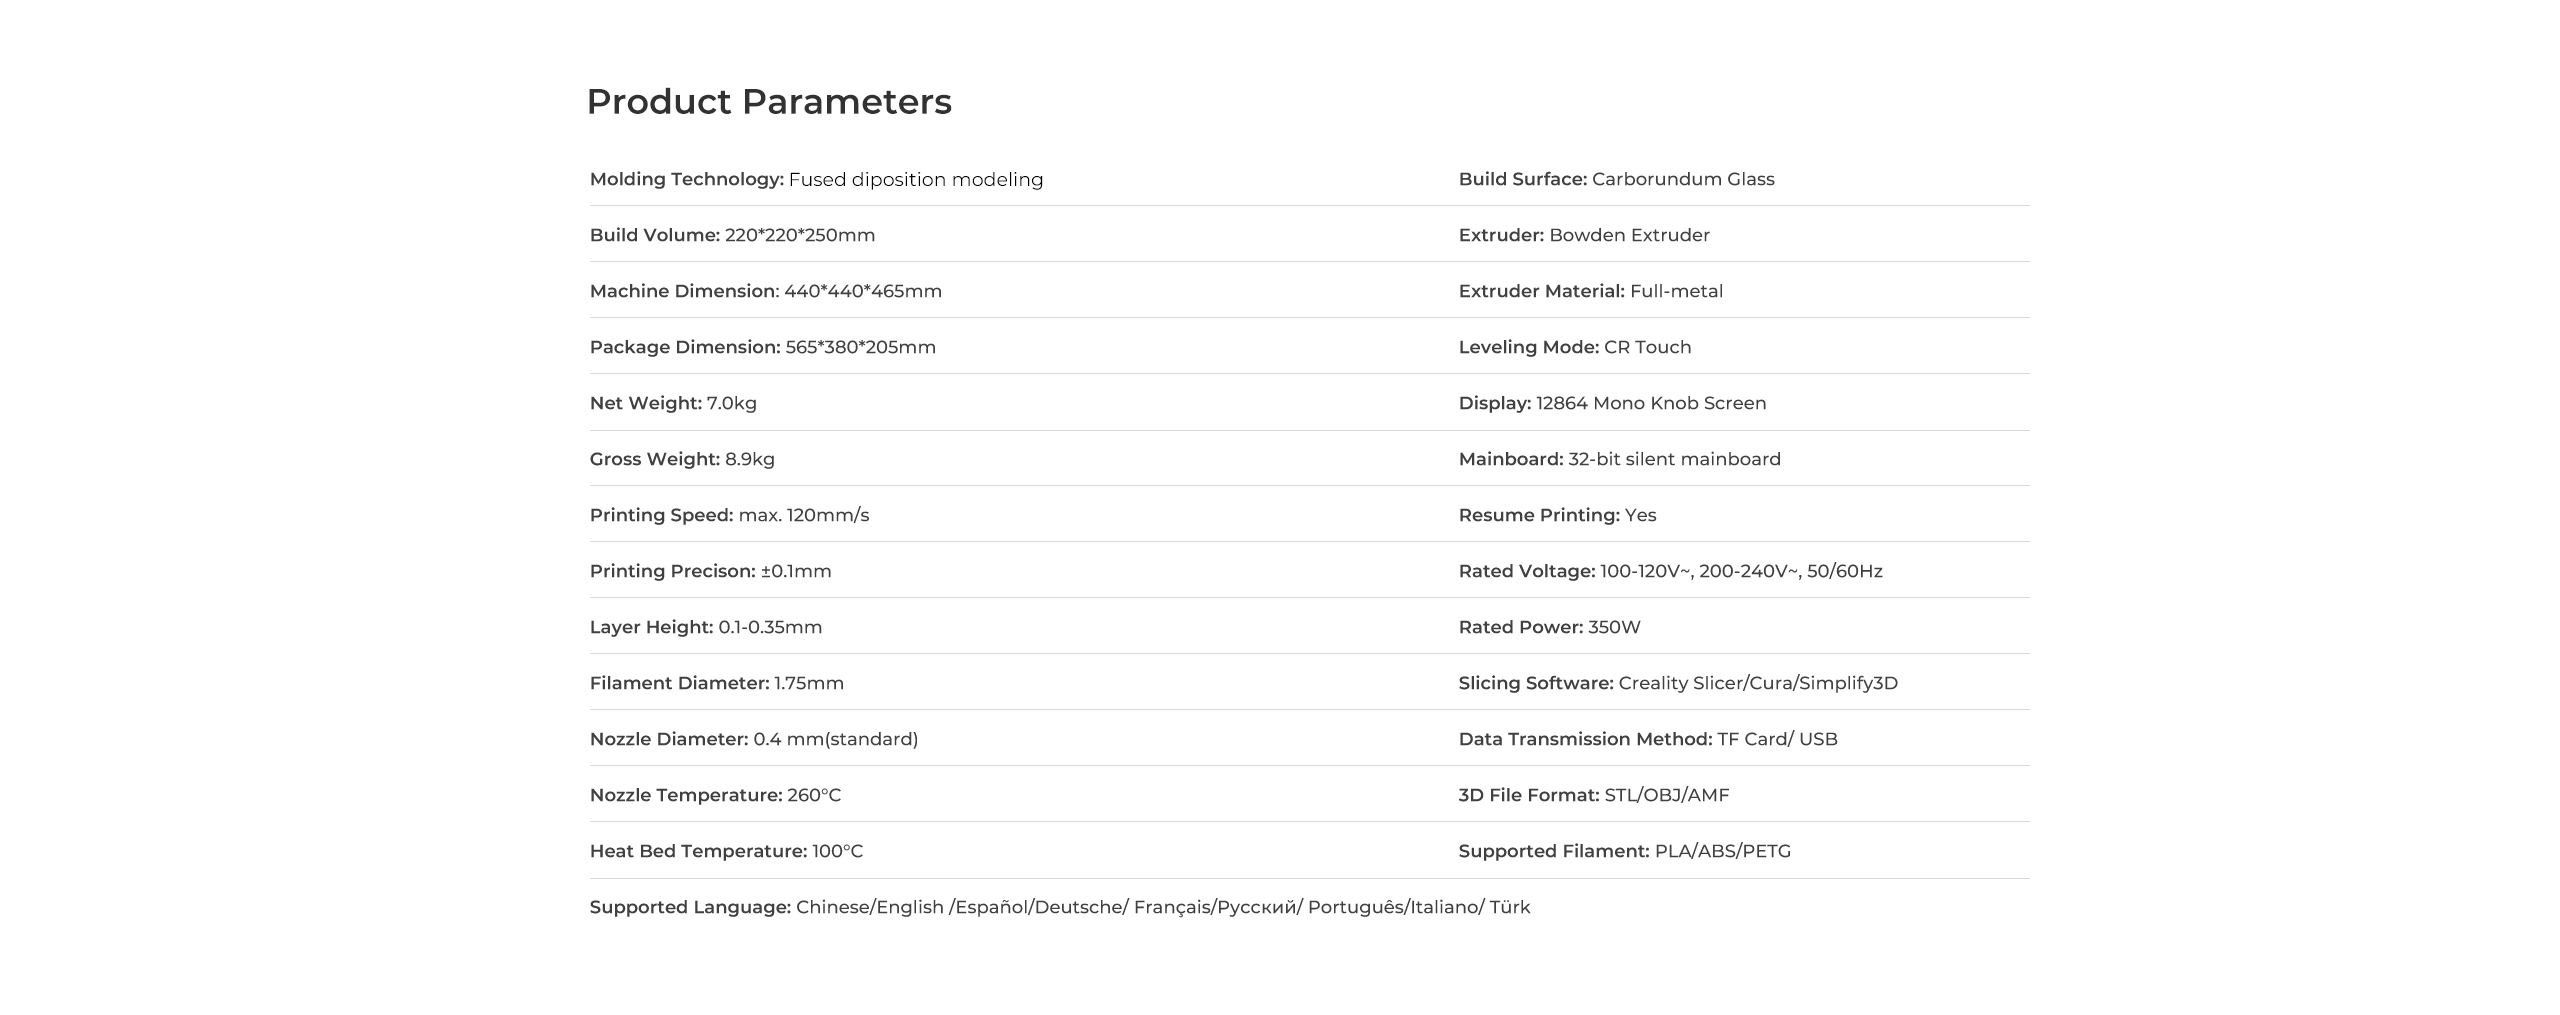The image size is (2560, 1015).
Task: Click the Nozzle Temperature 260°C entry
Action: 715,796
